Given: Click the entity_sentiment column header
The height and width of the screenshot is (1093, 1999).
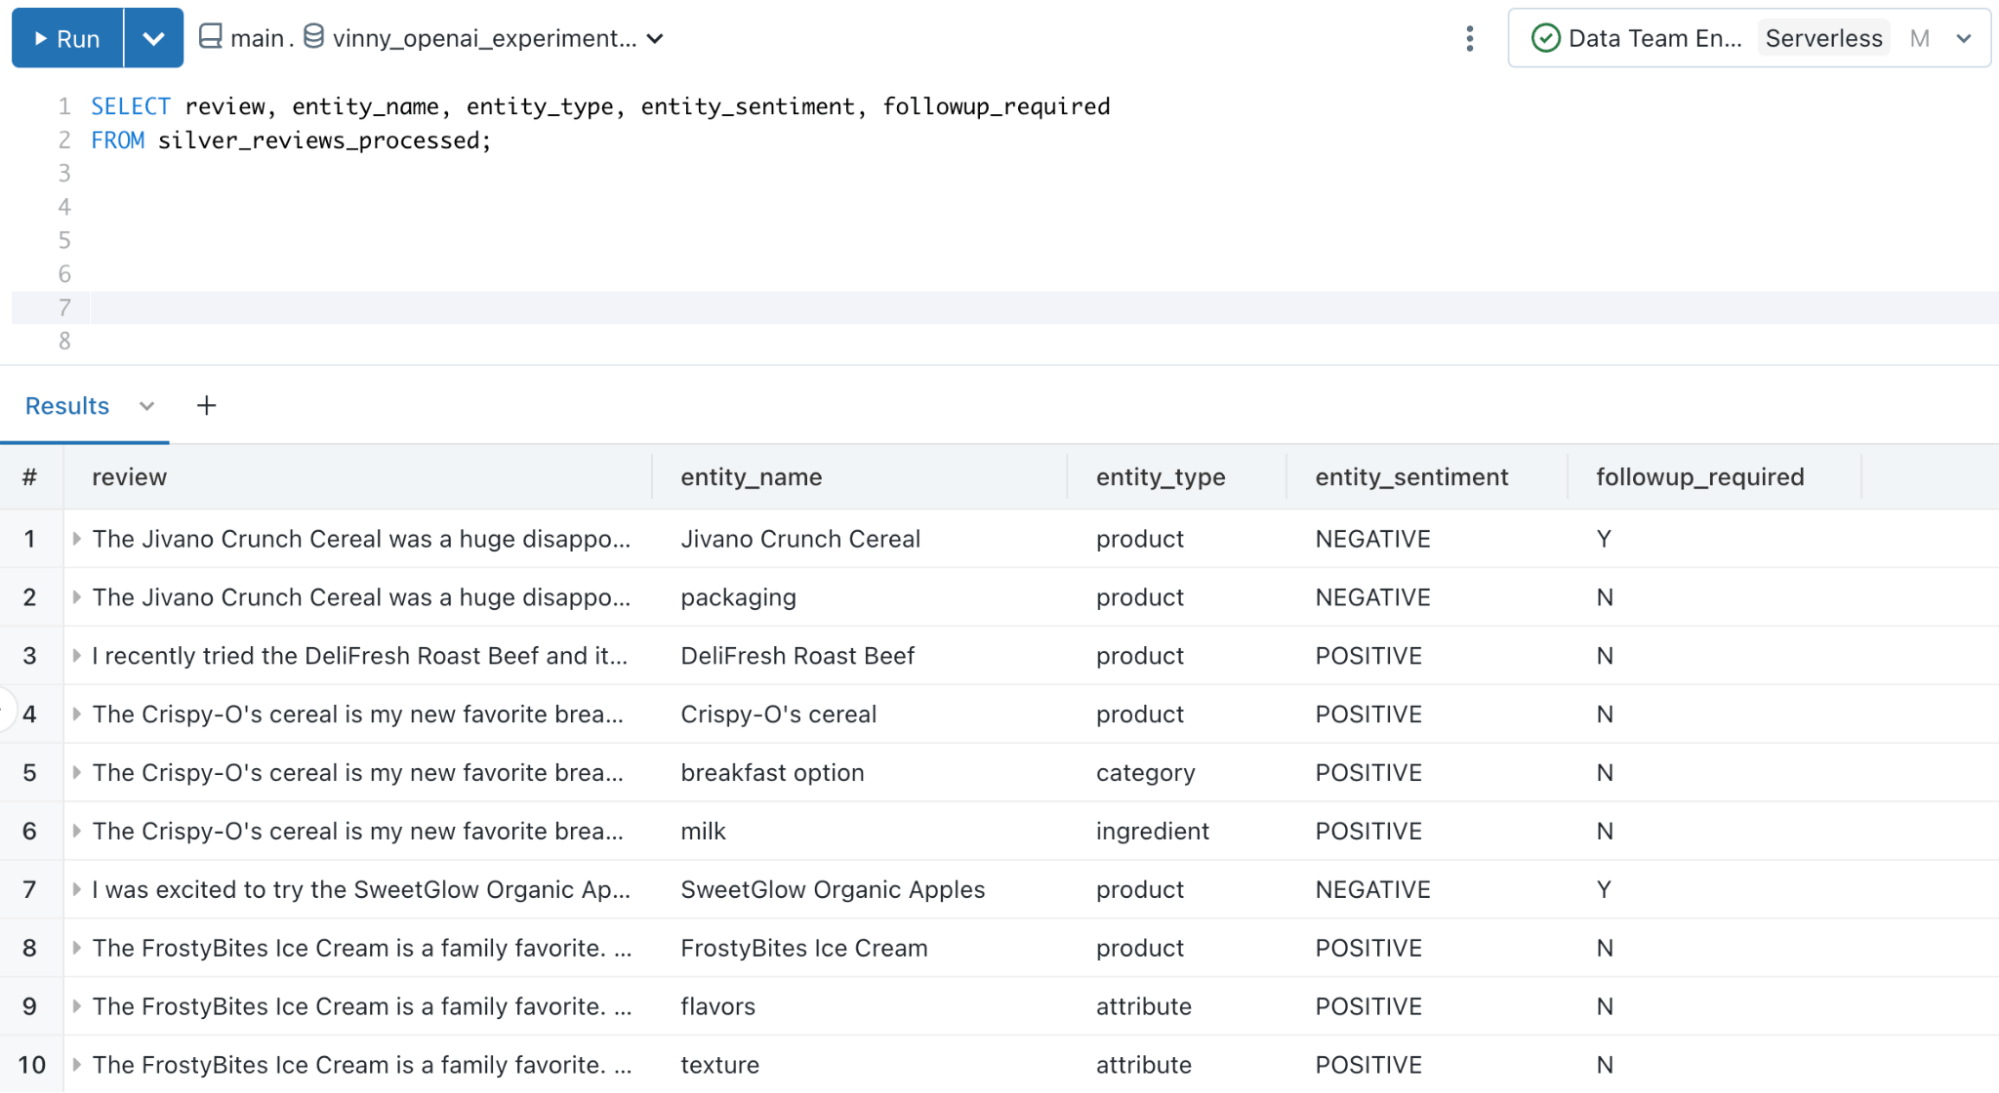Looking at the screenshot, I should (1411, 477).
